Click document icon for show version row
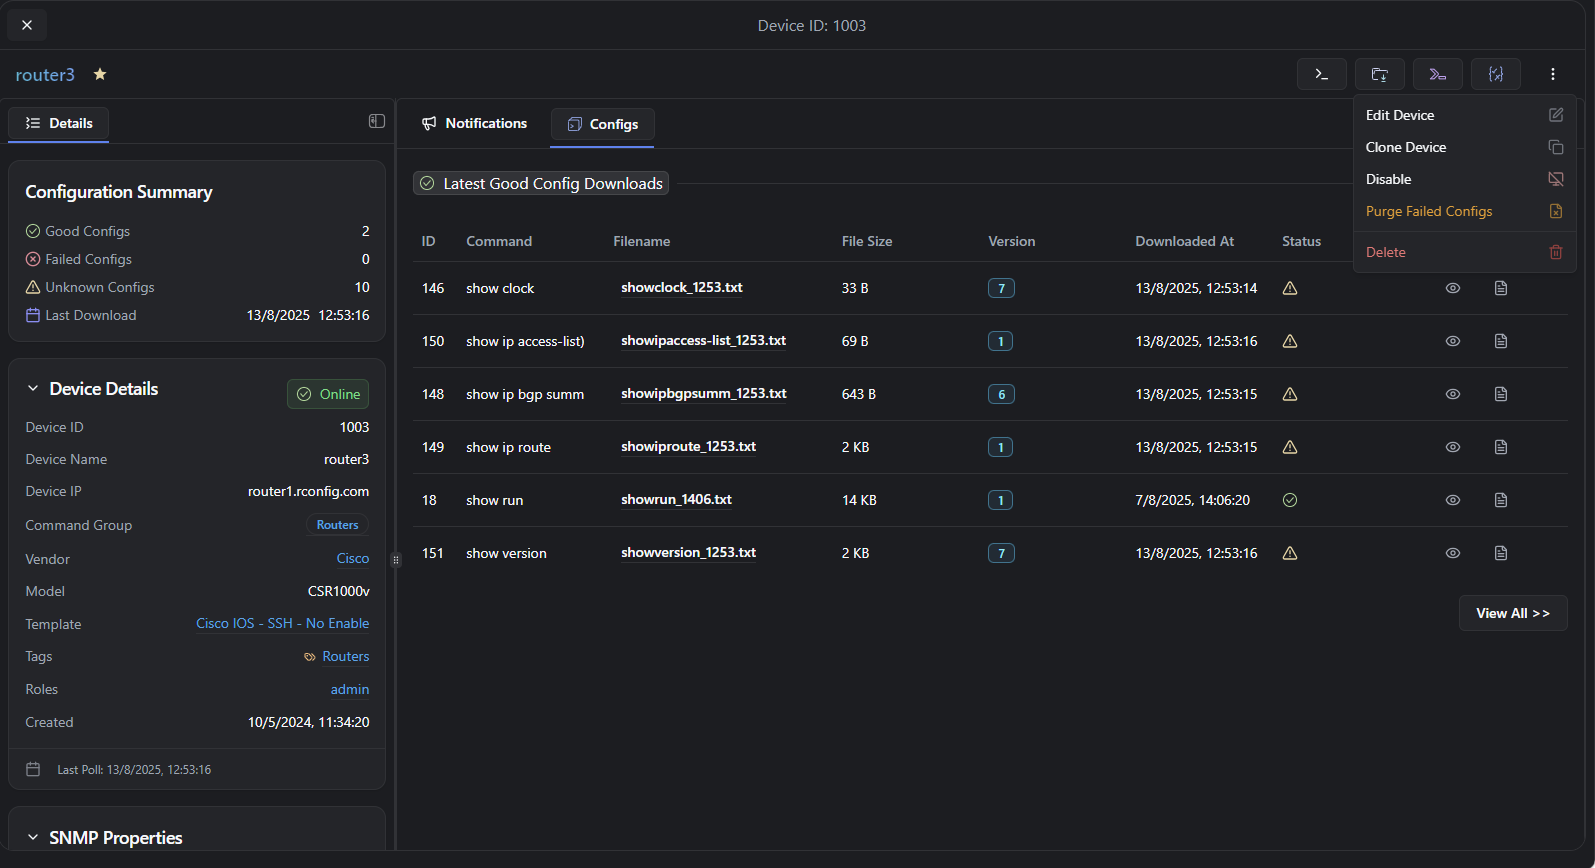The image size is (1595, 868). [x=1500, y=553]
